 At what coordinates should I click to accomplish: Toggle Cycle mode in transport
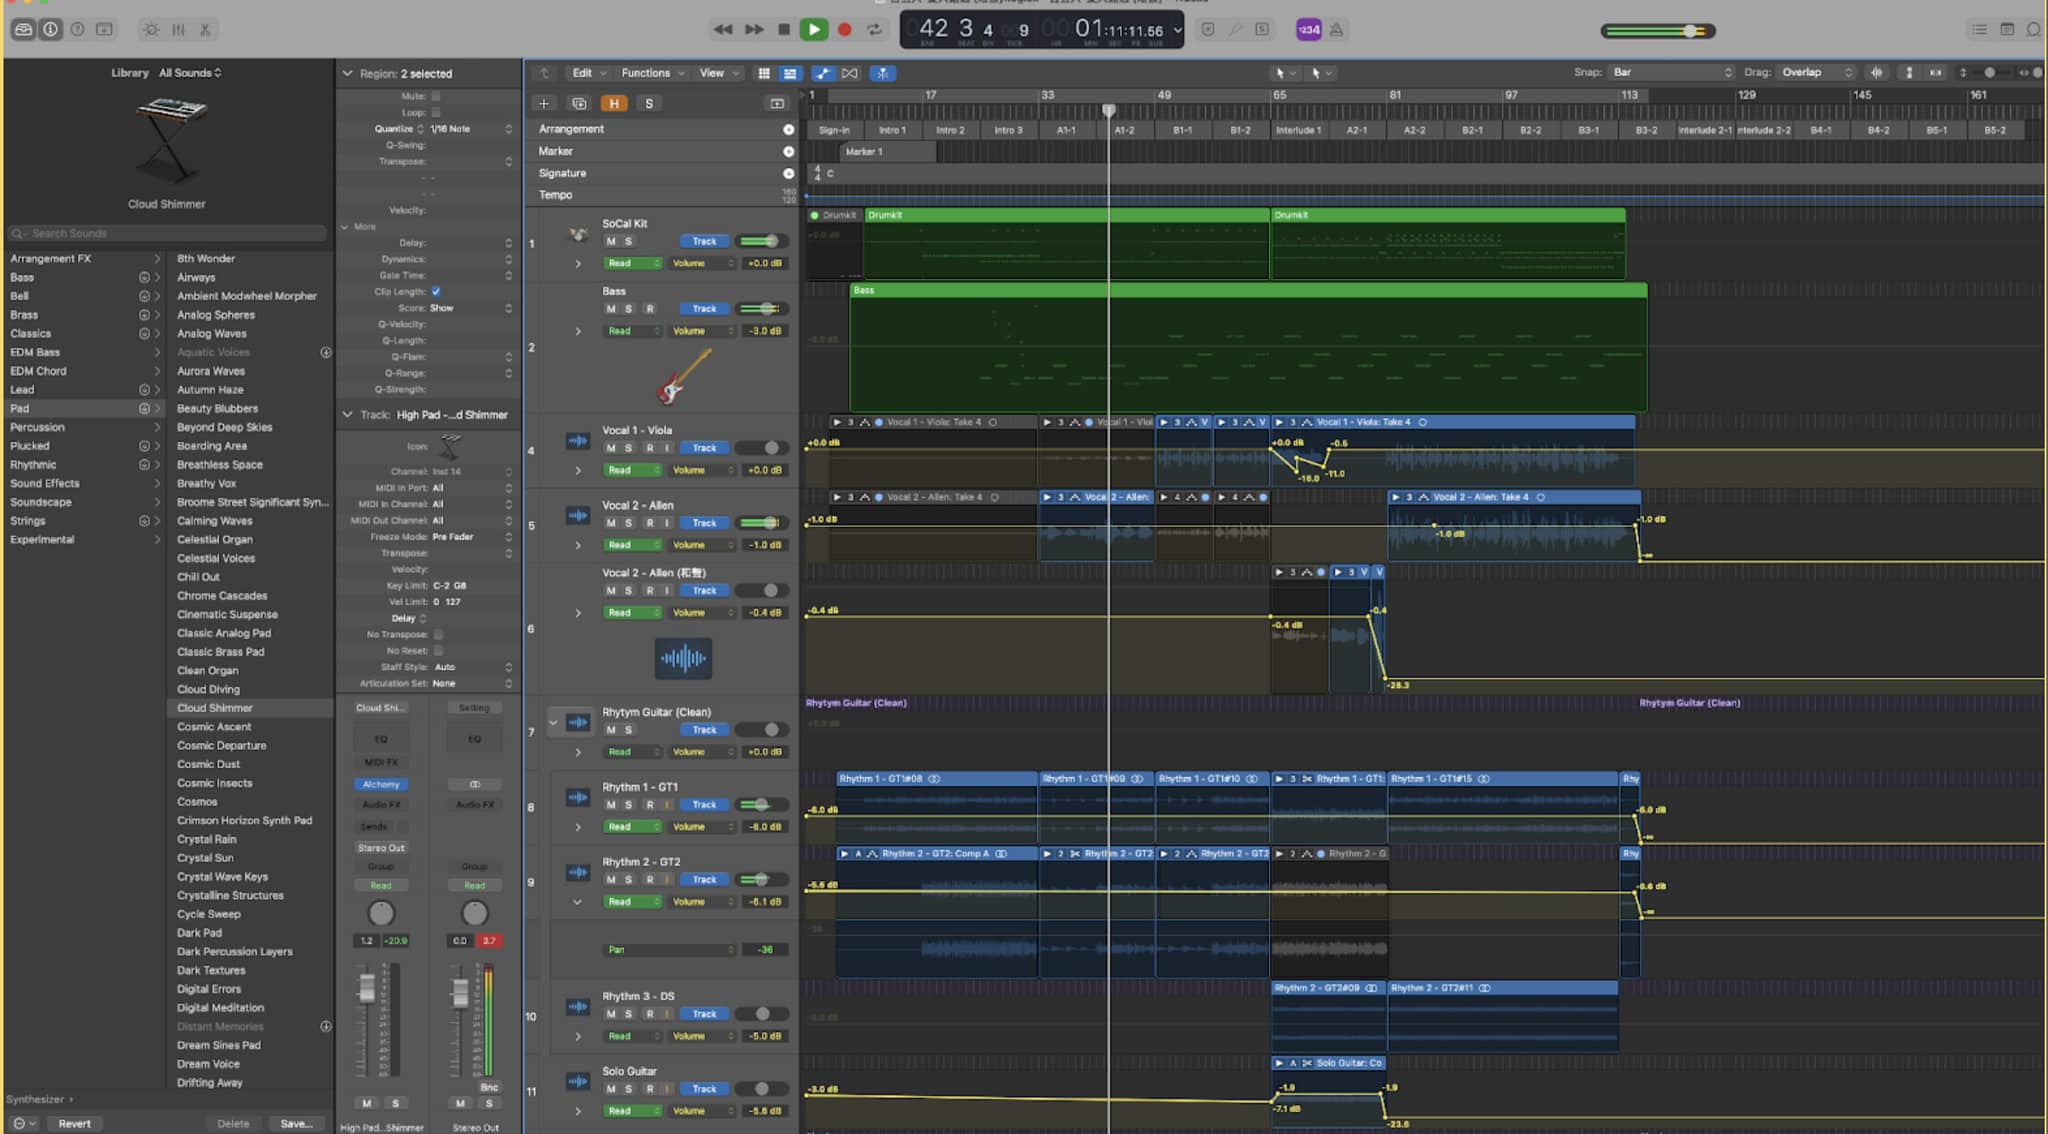point(875,29)
